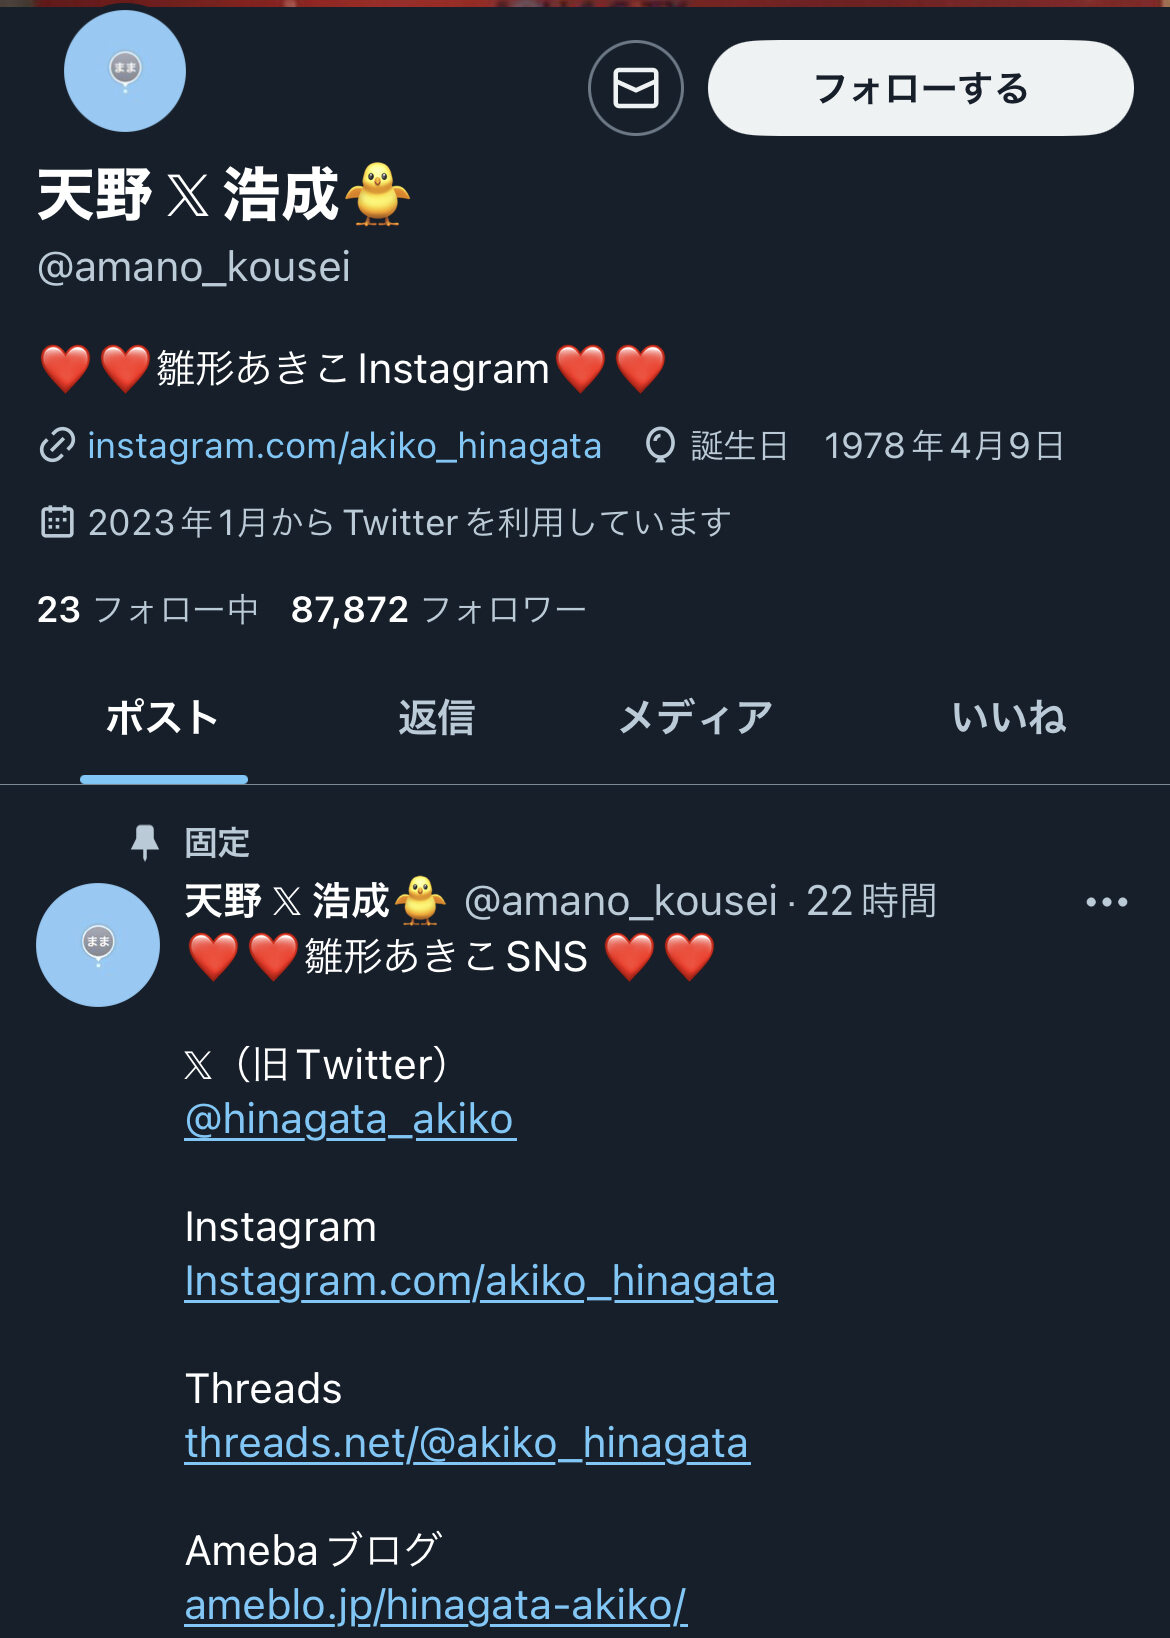Open the threads.net/@akiko_hinagata link
Screen dimensions: 1170x1638
coord(467,1443)
